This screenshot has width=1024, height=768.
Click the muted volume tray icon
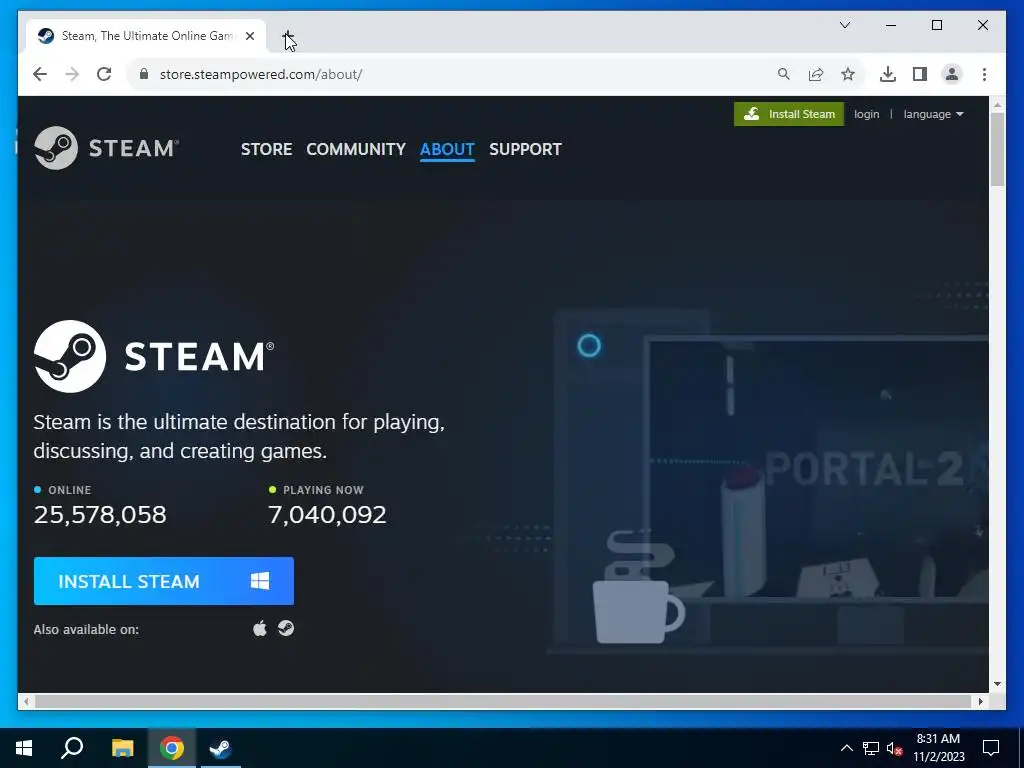[x=895, y=748]
